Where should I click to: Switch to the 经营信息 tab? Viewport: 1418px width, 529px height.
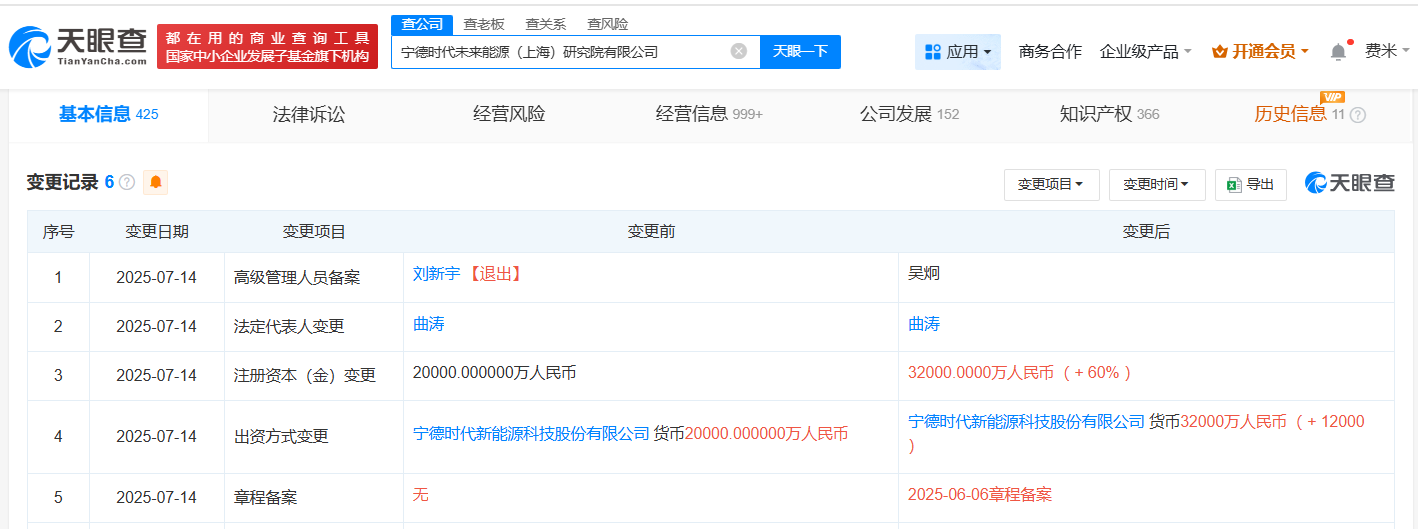coord(709,114)
